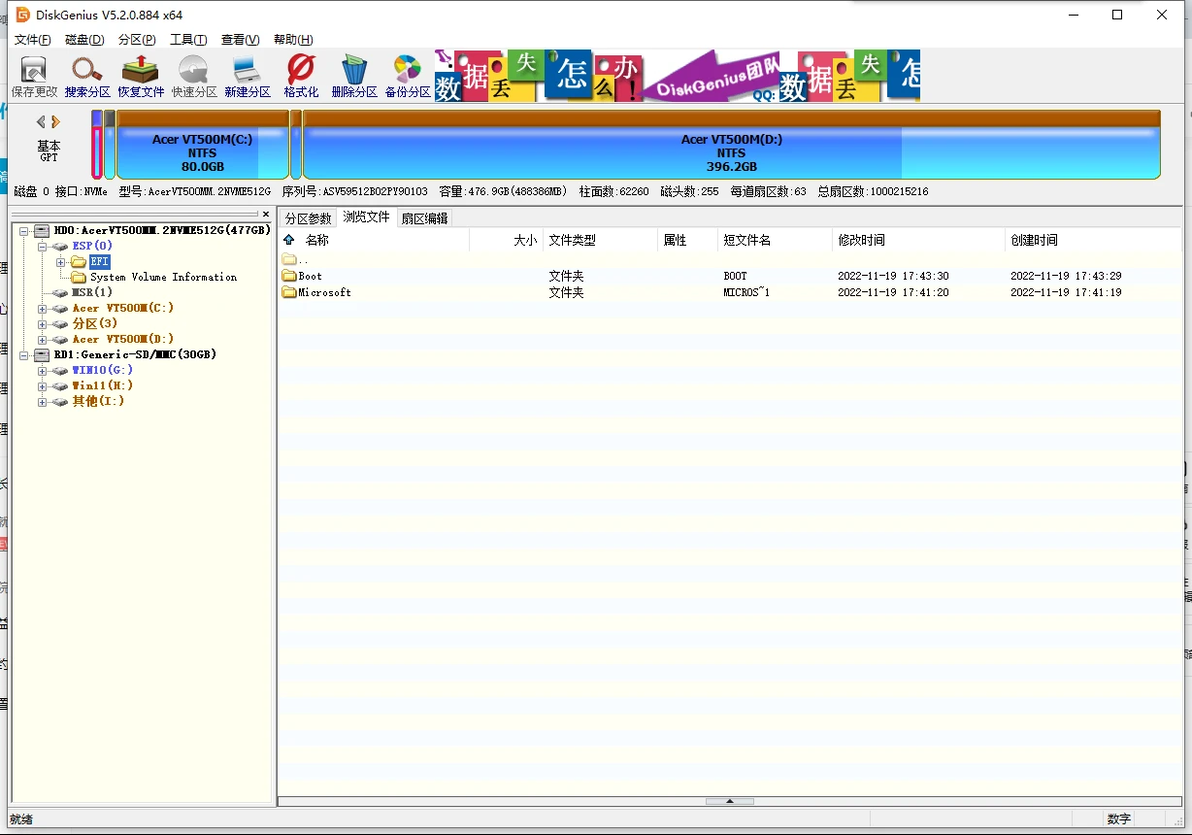Expand the WIN10(G:) partition entry

click(x=43, y=370)
